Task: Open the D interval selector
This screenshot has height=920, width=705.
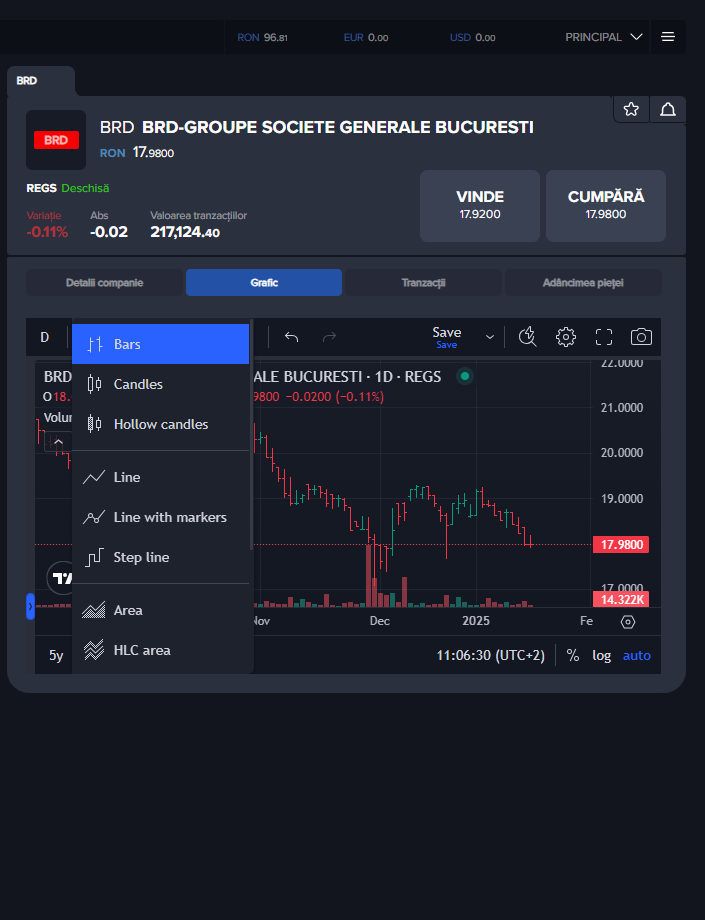Action: [45, 337]
